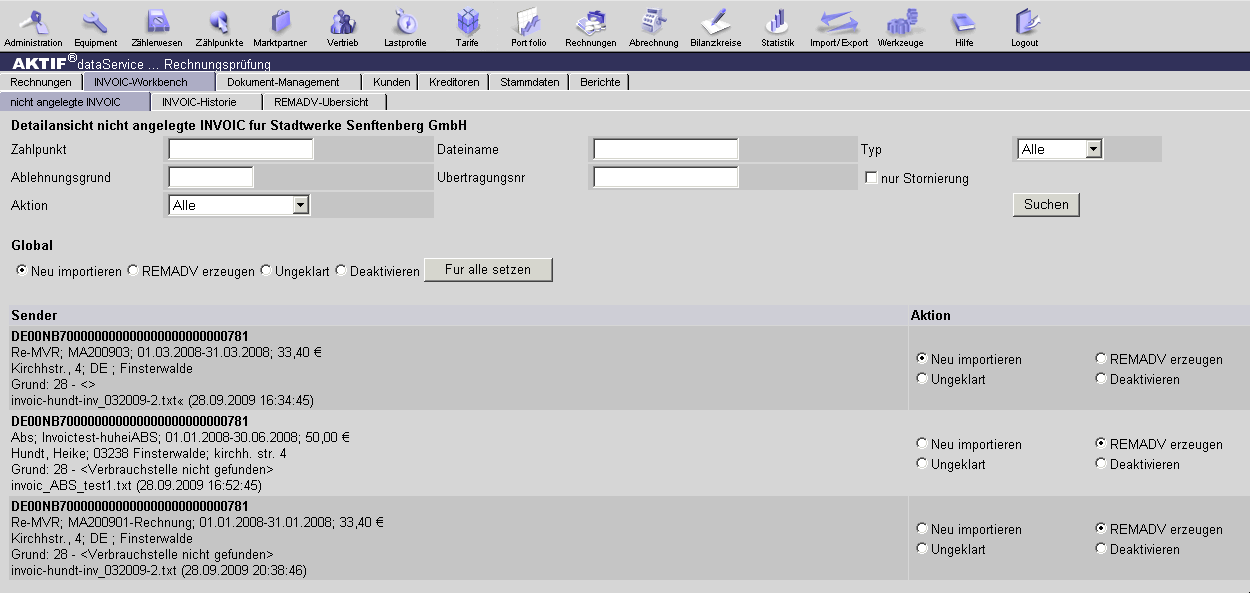Choose Deaktivieren for the first INVOIC entry
This screenshot has width=1250, height=593.
tap(1101, 379)
